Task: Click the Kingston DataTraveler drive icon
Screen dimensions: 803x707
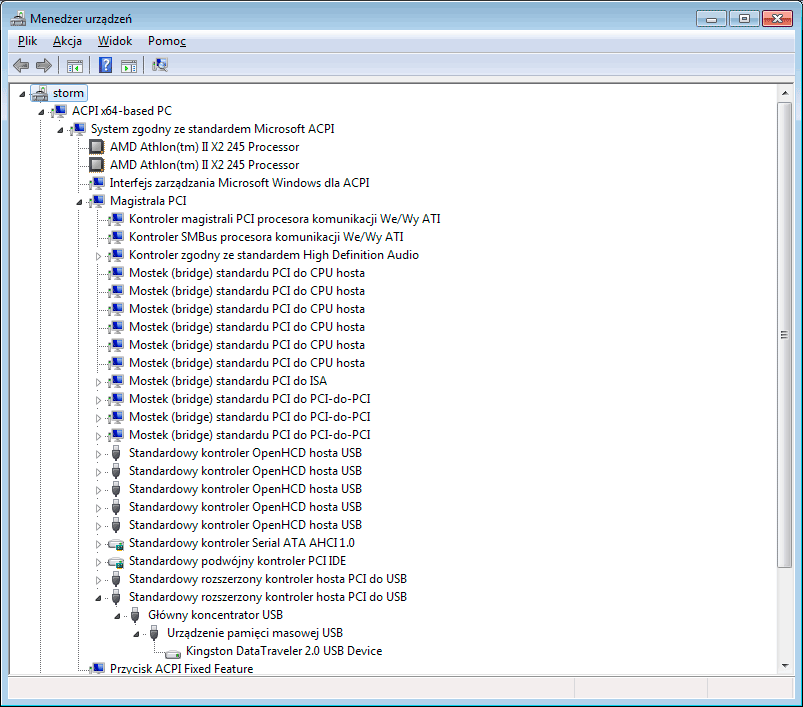Action: tap(173, 653)
